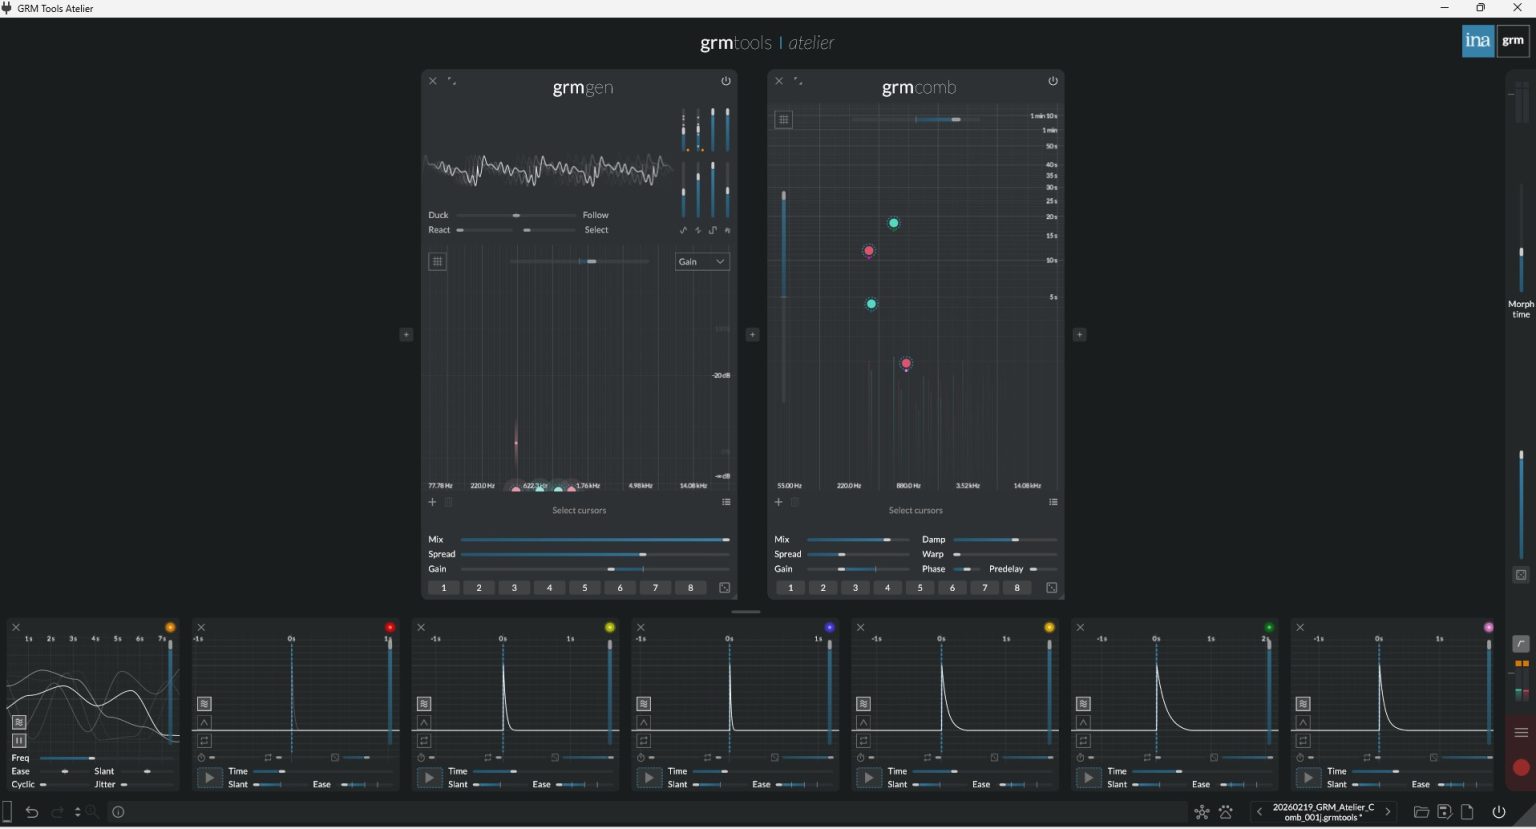
Task: Go to previous preset with left chevron
Action: pos(1259,812)
